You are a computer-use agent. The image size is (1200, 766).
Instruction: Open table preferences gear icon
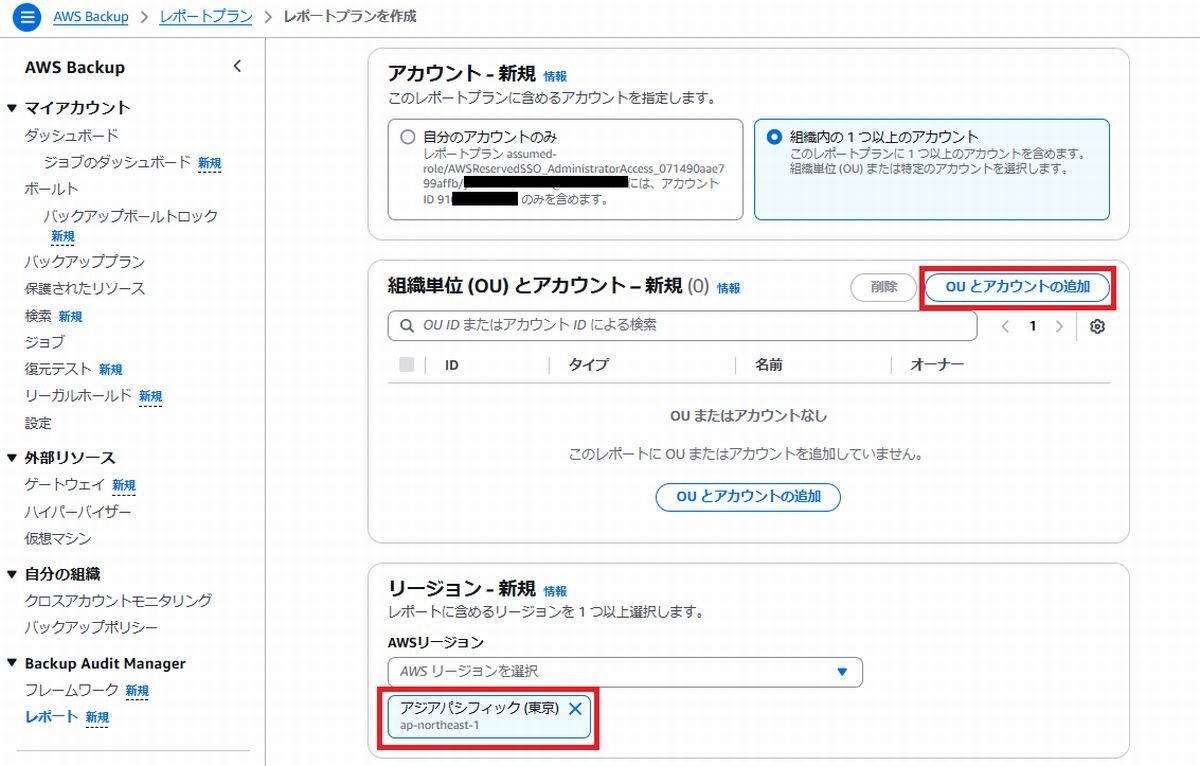point(1097,326)
